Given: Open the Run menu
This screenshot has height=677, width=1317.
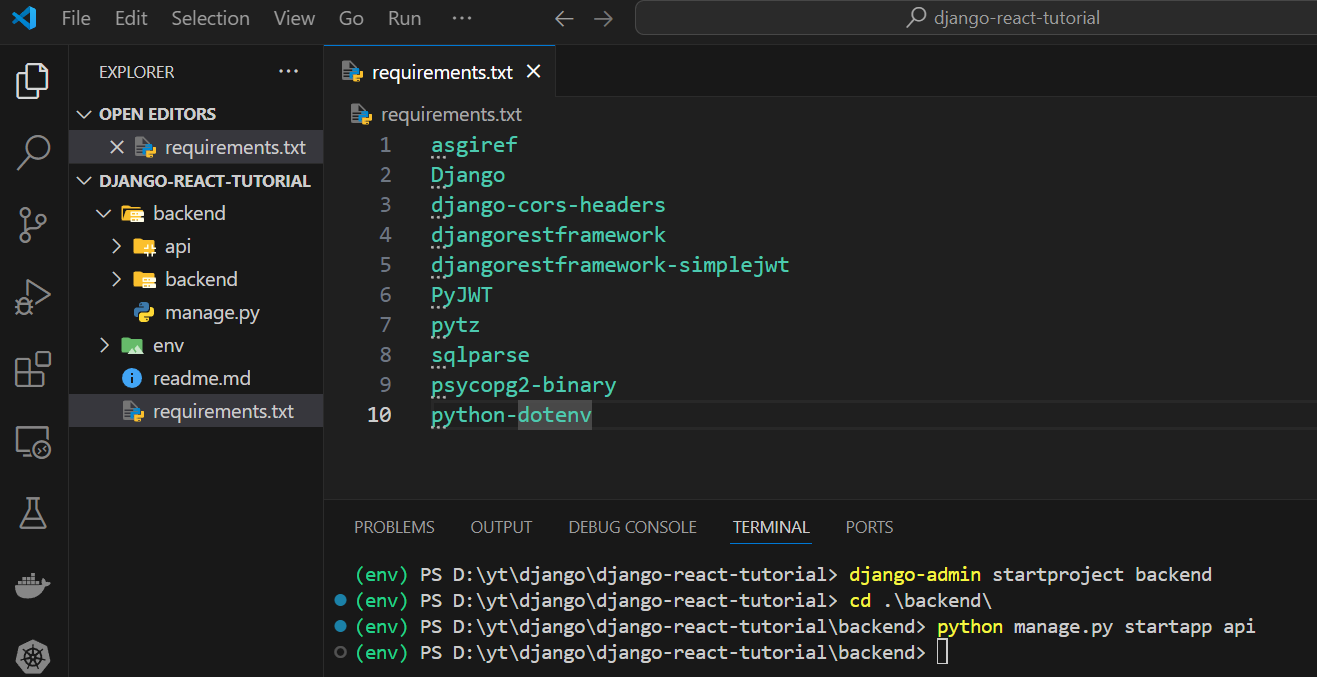Looking at the screenshot, I should [405, 19].
